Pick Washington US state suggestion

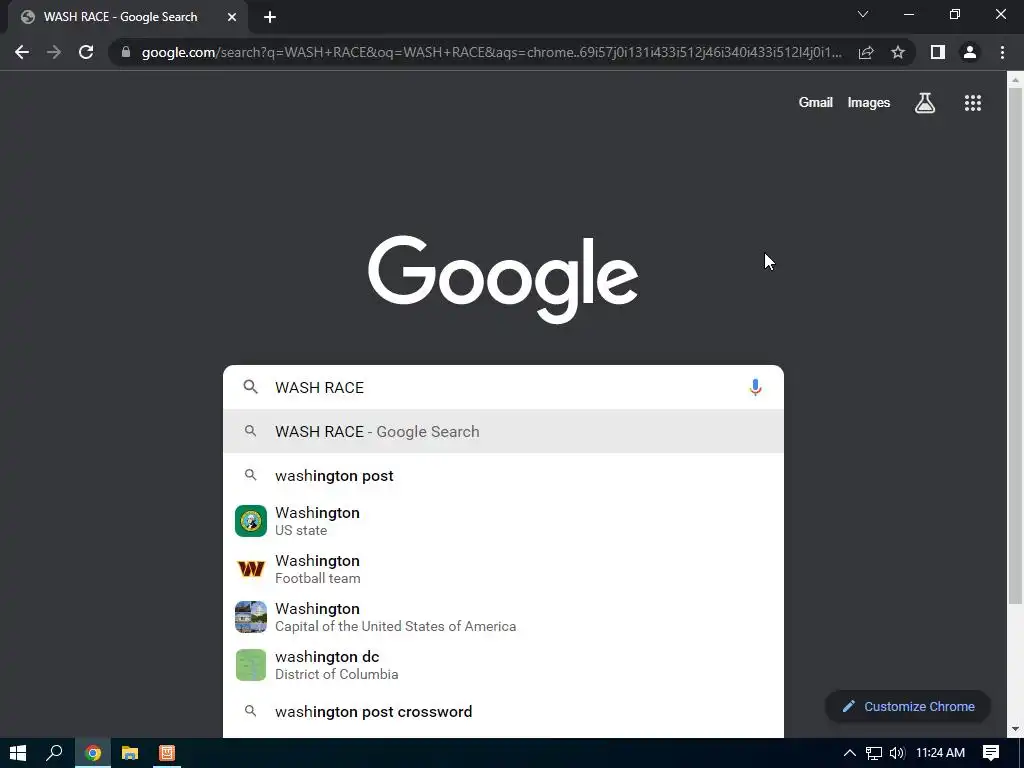point(503,521)
